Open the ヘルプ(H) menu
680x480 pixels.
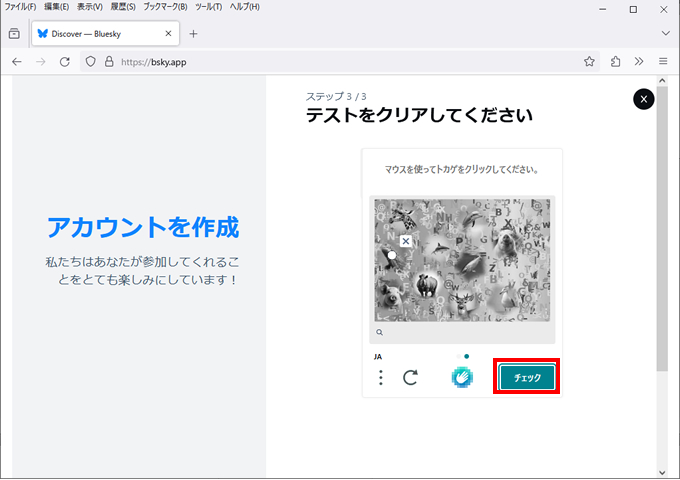coord(245,7)
